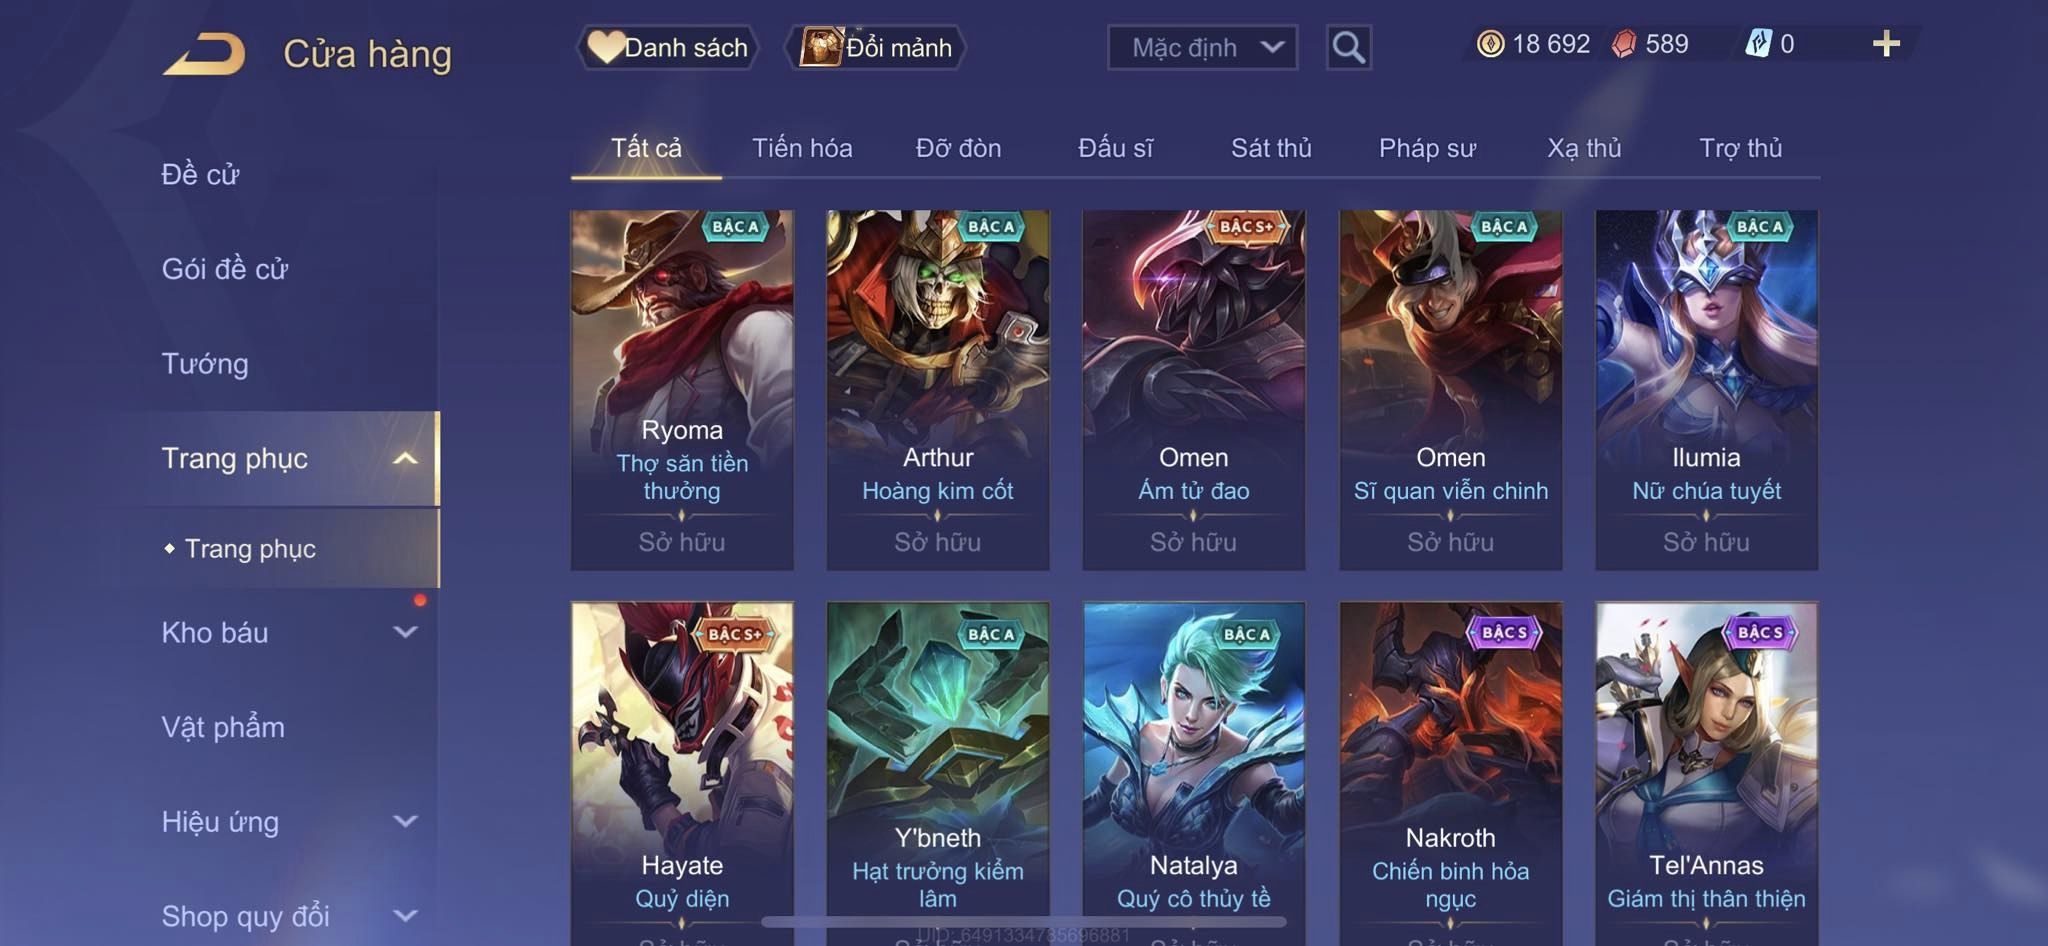Click the gold coin balance icon
The height and width of the screenshot is (946, 2048).
tap(1490, 44)
